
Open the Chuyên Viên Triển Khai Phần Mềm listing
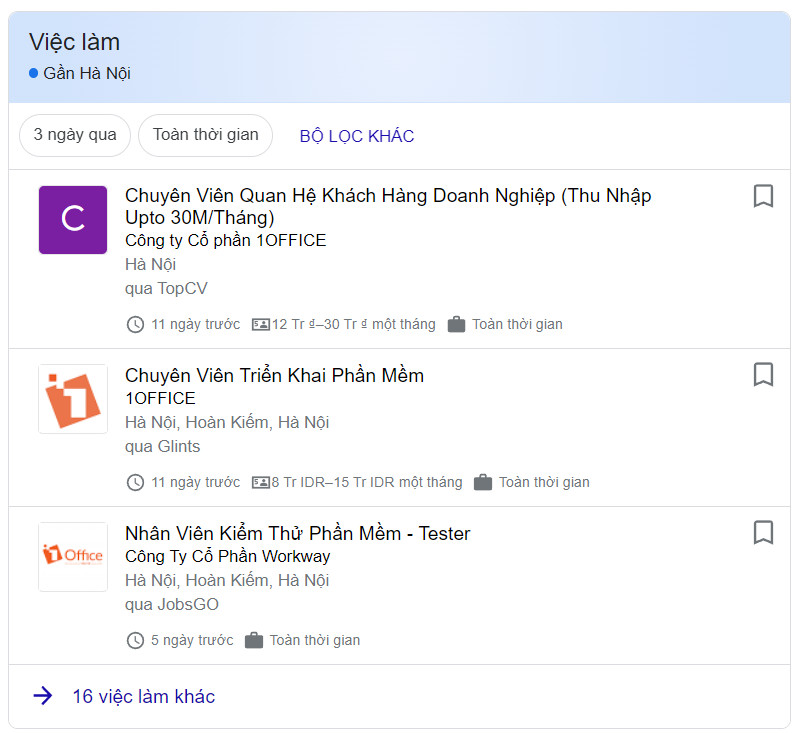pyautogui.click(x=274, y=375)
